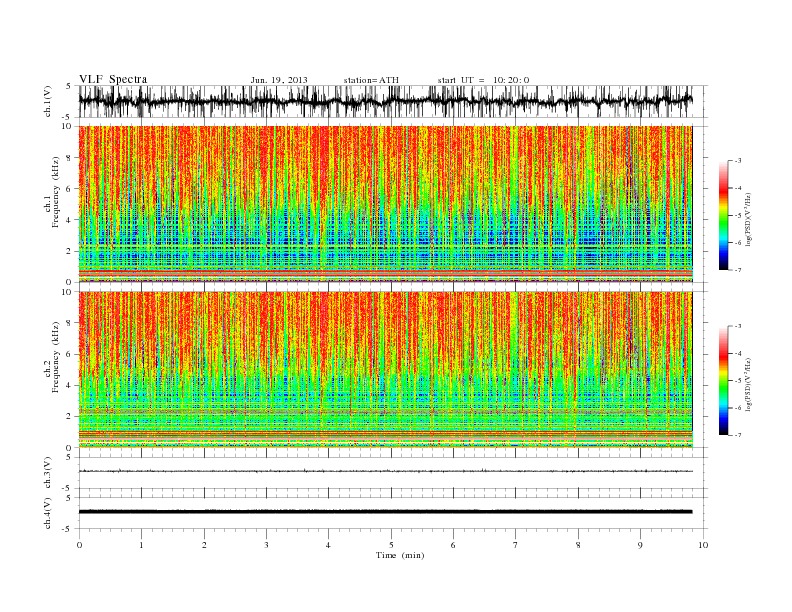The width and height of the screenshot is (792, 612).
Task: Click the date 'Jun. 19, 2013'
Action: [x=279, y=80]
